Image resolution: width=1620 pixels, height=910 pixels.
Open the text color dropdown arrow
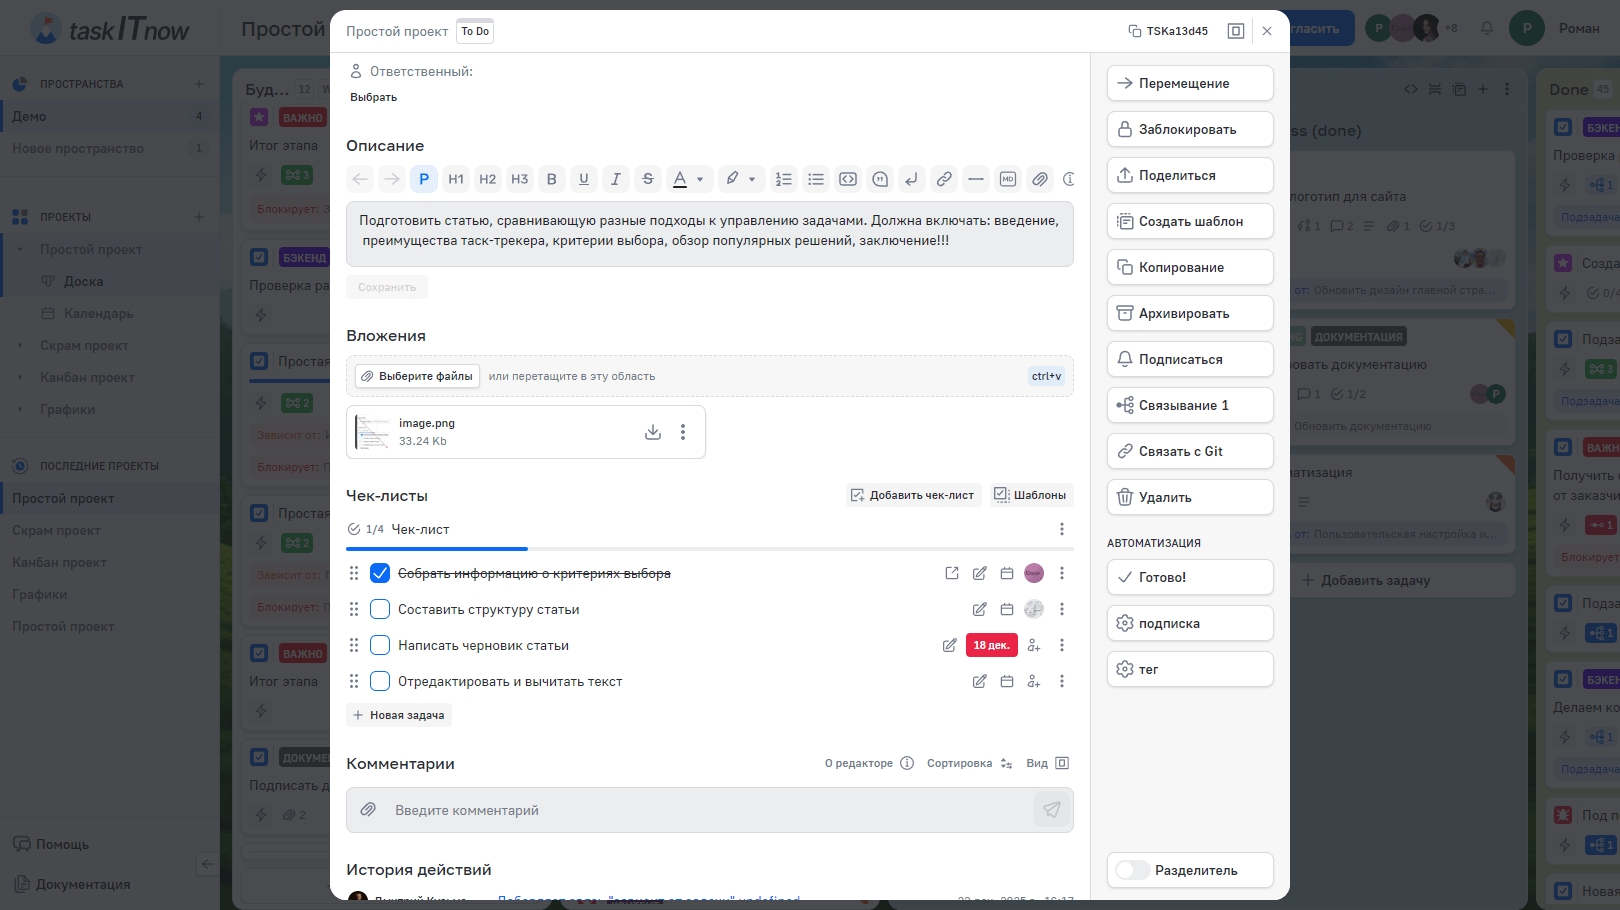pyautogui.click(x=700, y=180)
